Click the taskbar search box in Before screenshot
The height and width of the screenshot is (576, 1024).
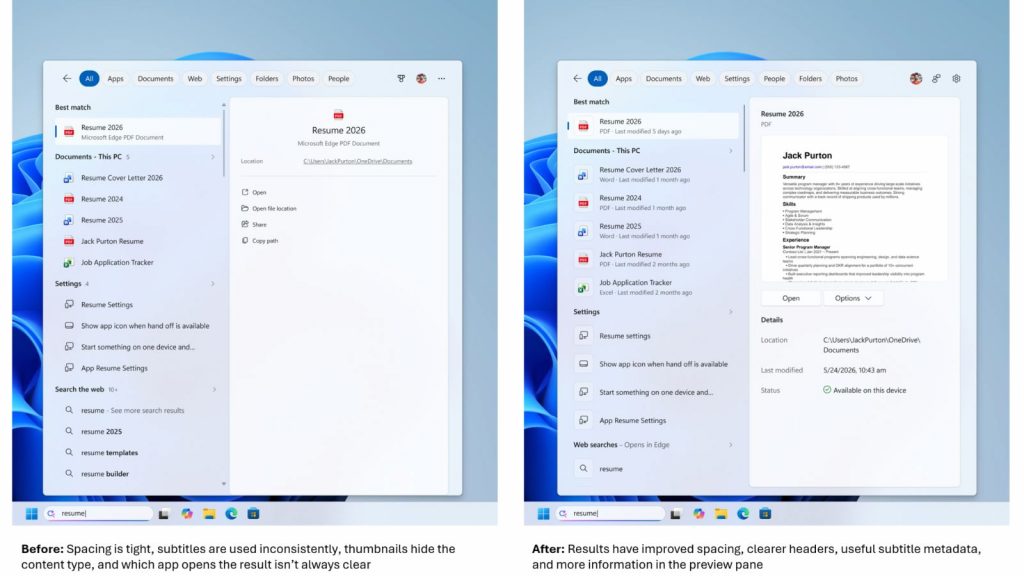[x=98, y=514]
